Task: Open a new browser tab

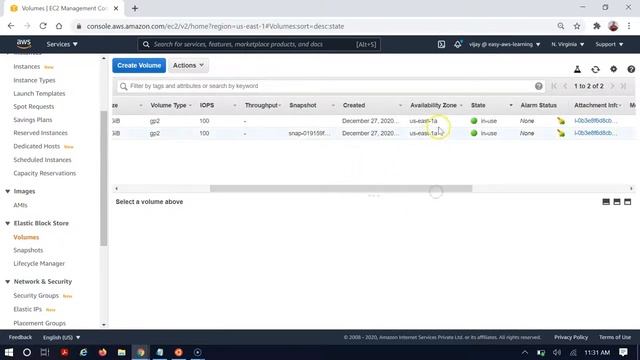Action: tap(135, 8)
